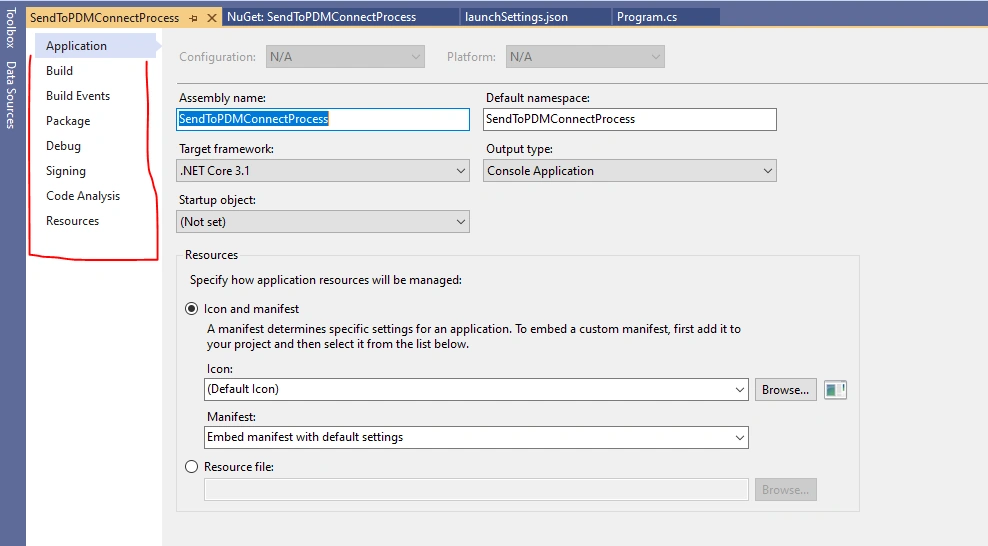The width and height of the screenshot is (988, 546).
Task: Click into the Default namespace field
Action: click(629, 119)
